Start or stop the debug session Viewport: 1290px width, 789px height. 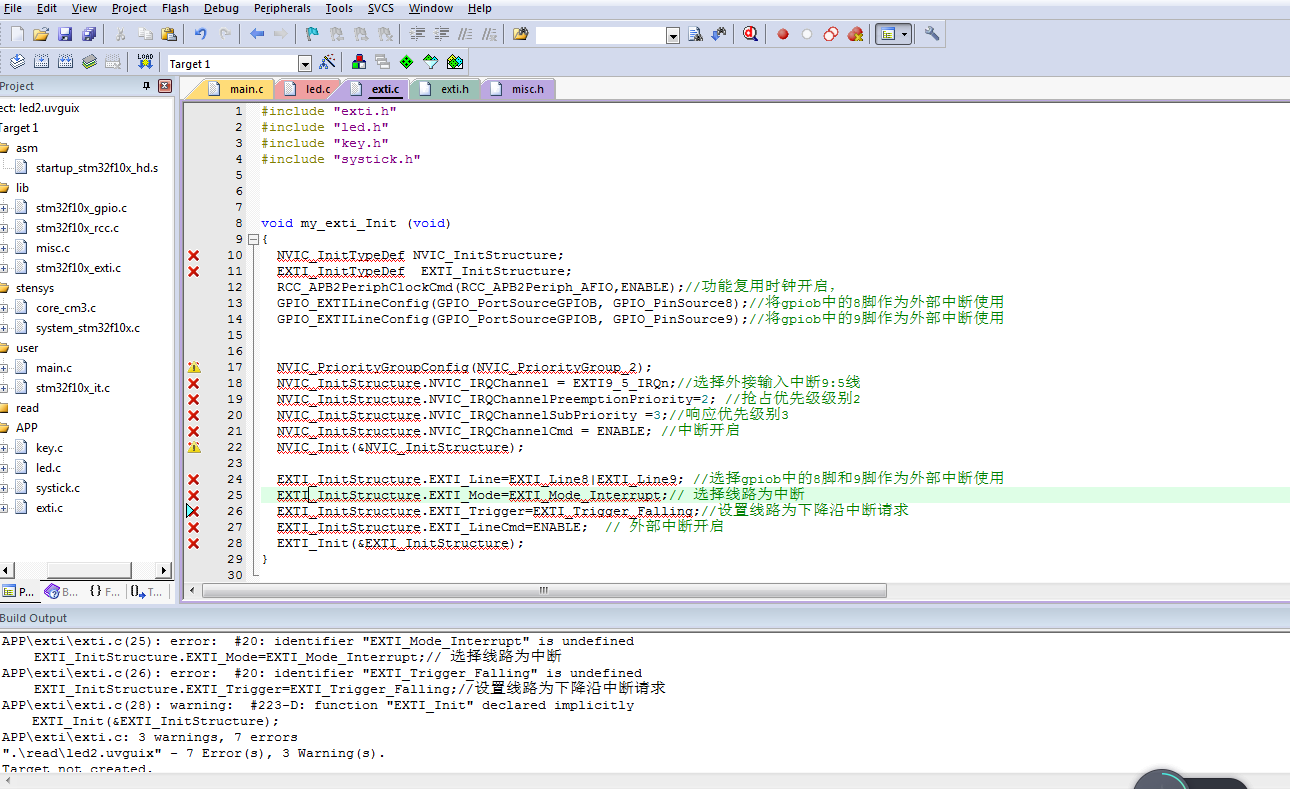click(750, 34)
